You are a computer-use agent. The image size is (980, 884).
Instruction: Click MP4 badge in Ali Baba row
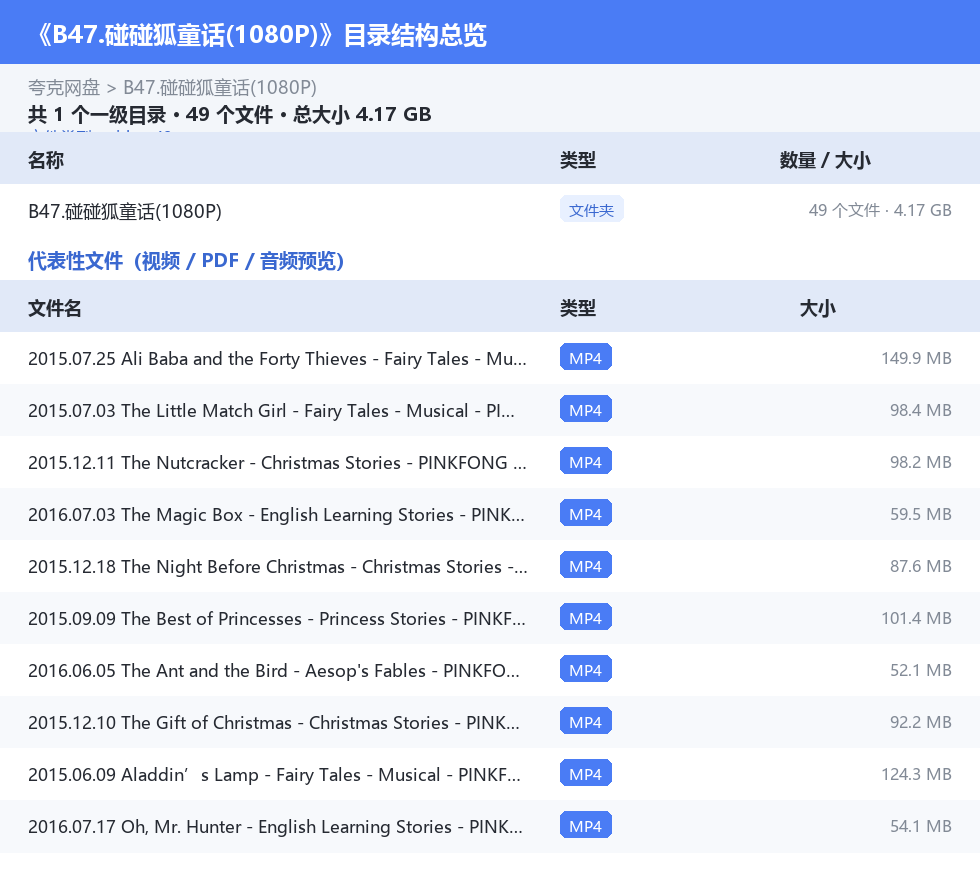coord(586,358)
